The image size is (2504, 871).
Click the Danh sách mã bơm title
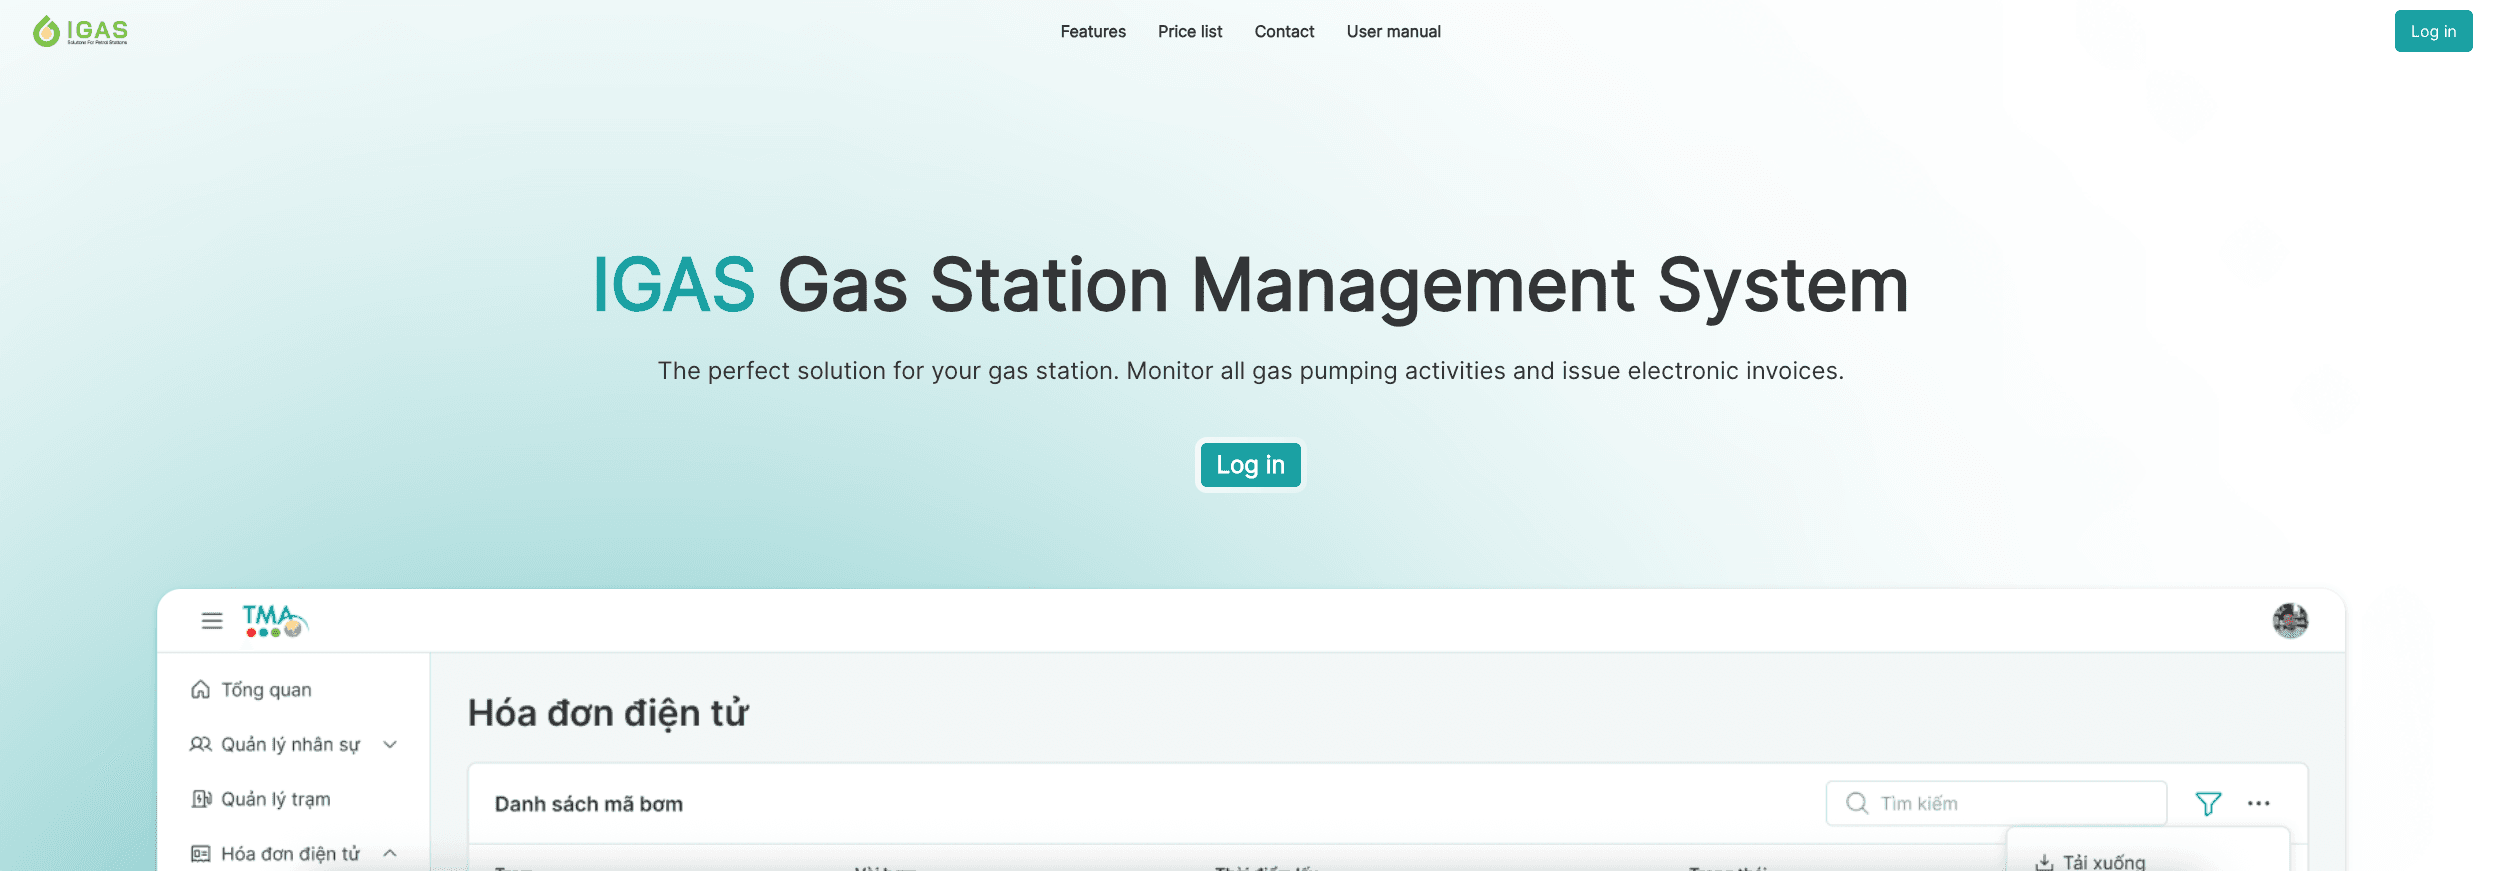click(589, 804)
